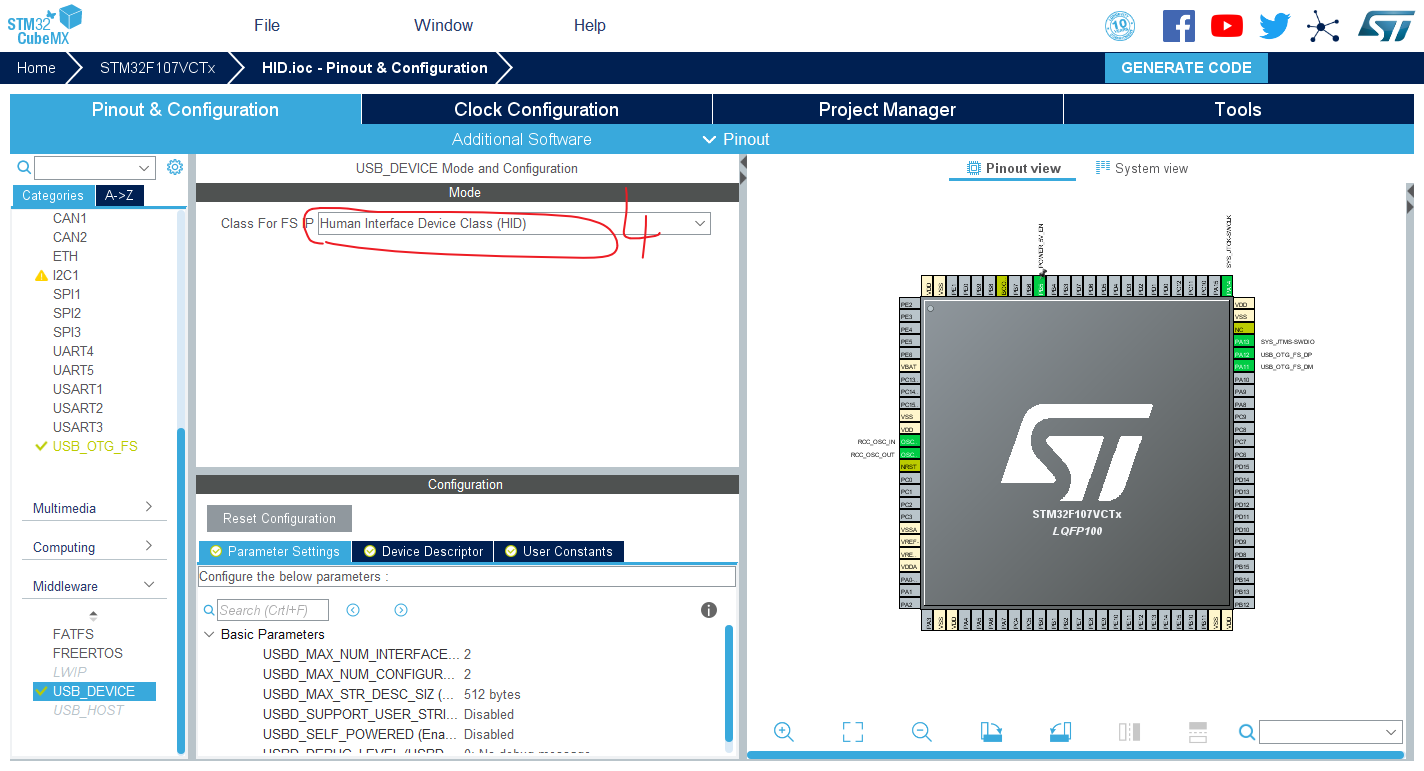This screenshot has width=1424, height=771.
Task: Open the Pinout menu chevron
Action: point(710,139)
